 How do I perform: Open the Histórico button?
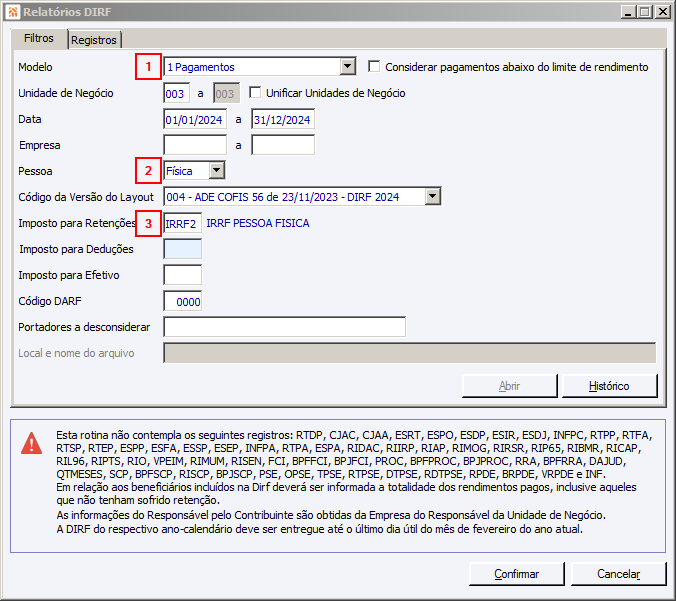[609, 386]
